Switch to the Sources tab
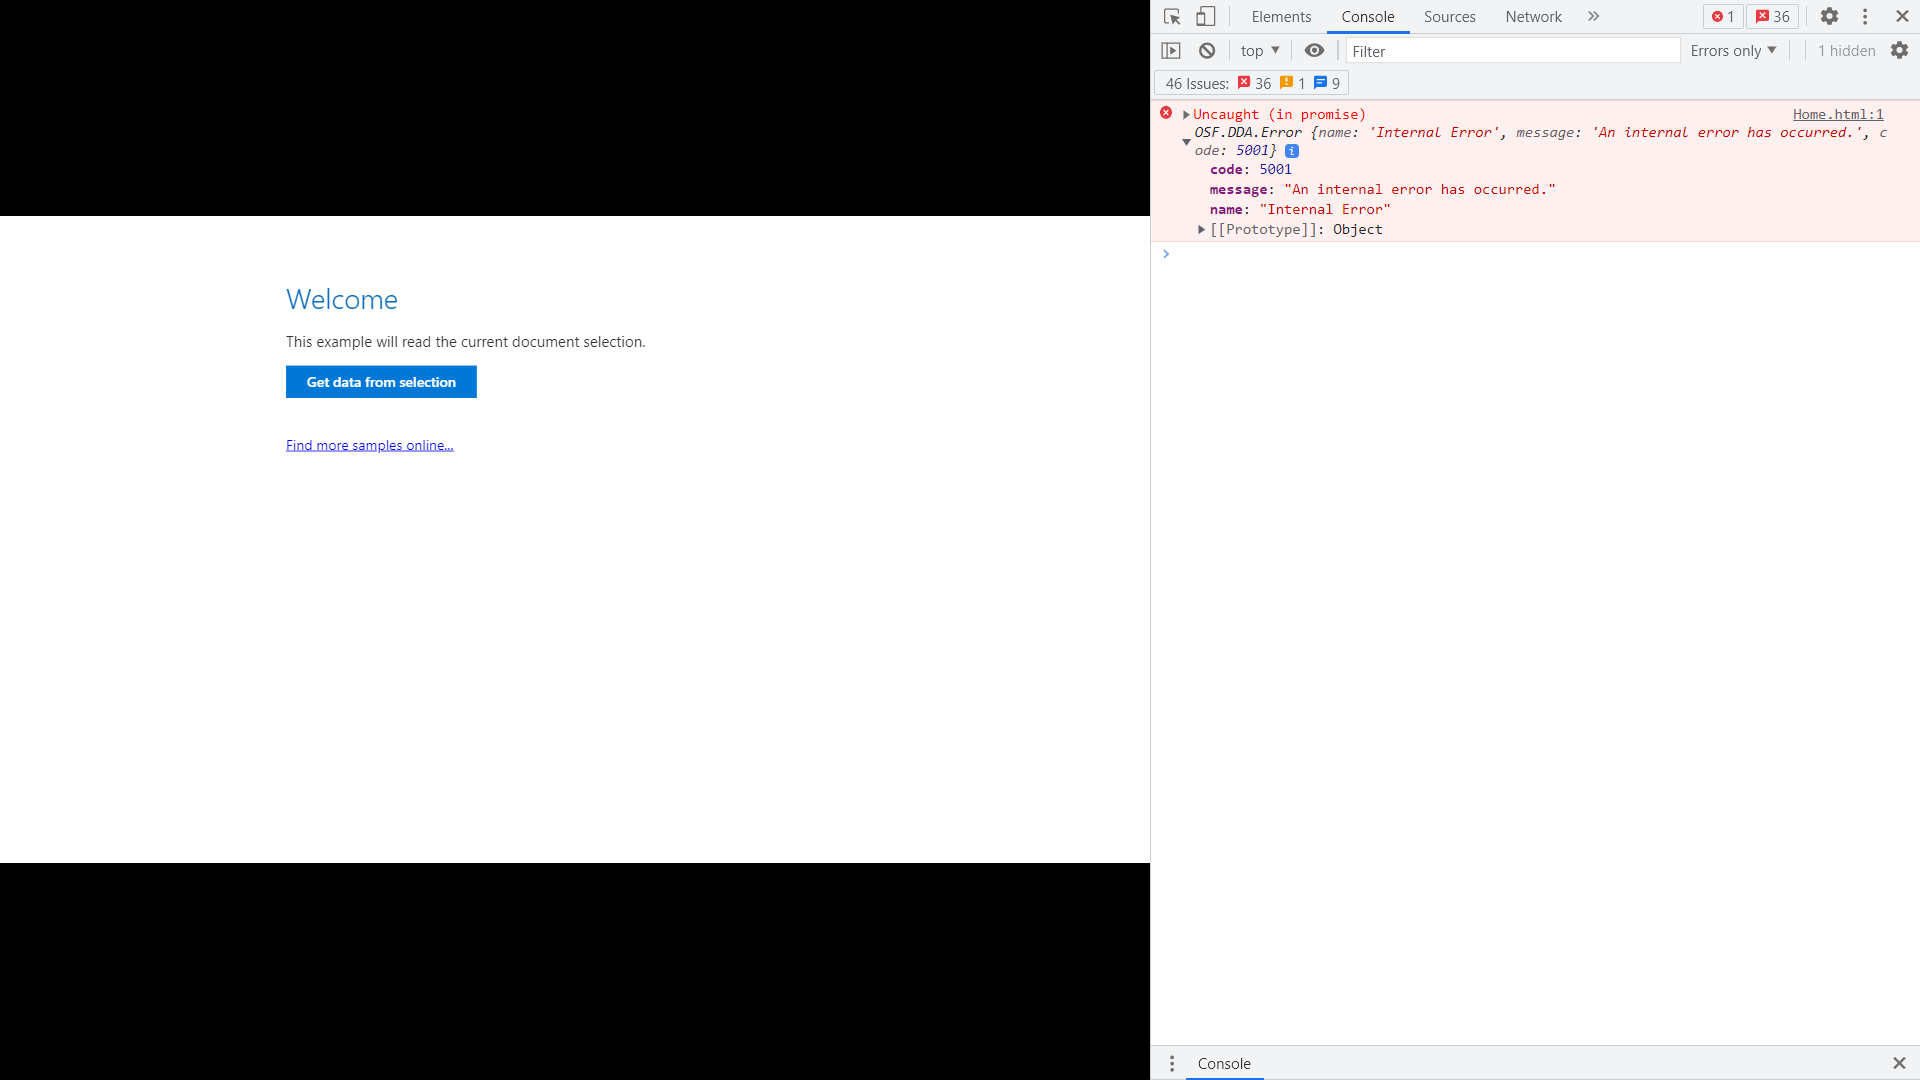Image resolution: width=1920 pixels, height=1080 pixels. (x=1449, y=16)
